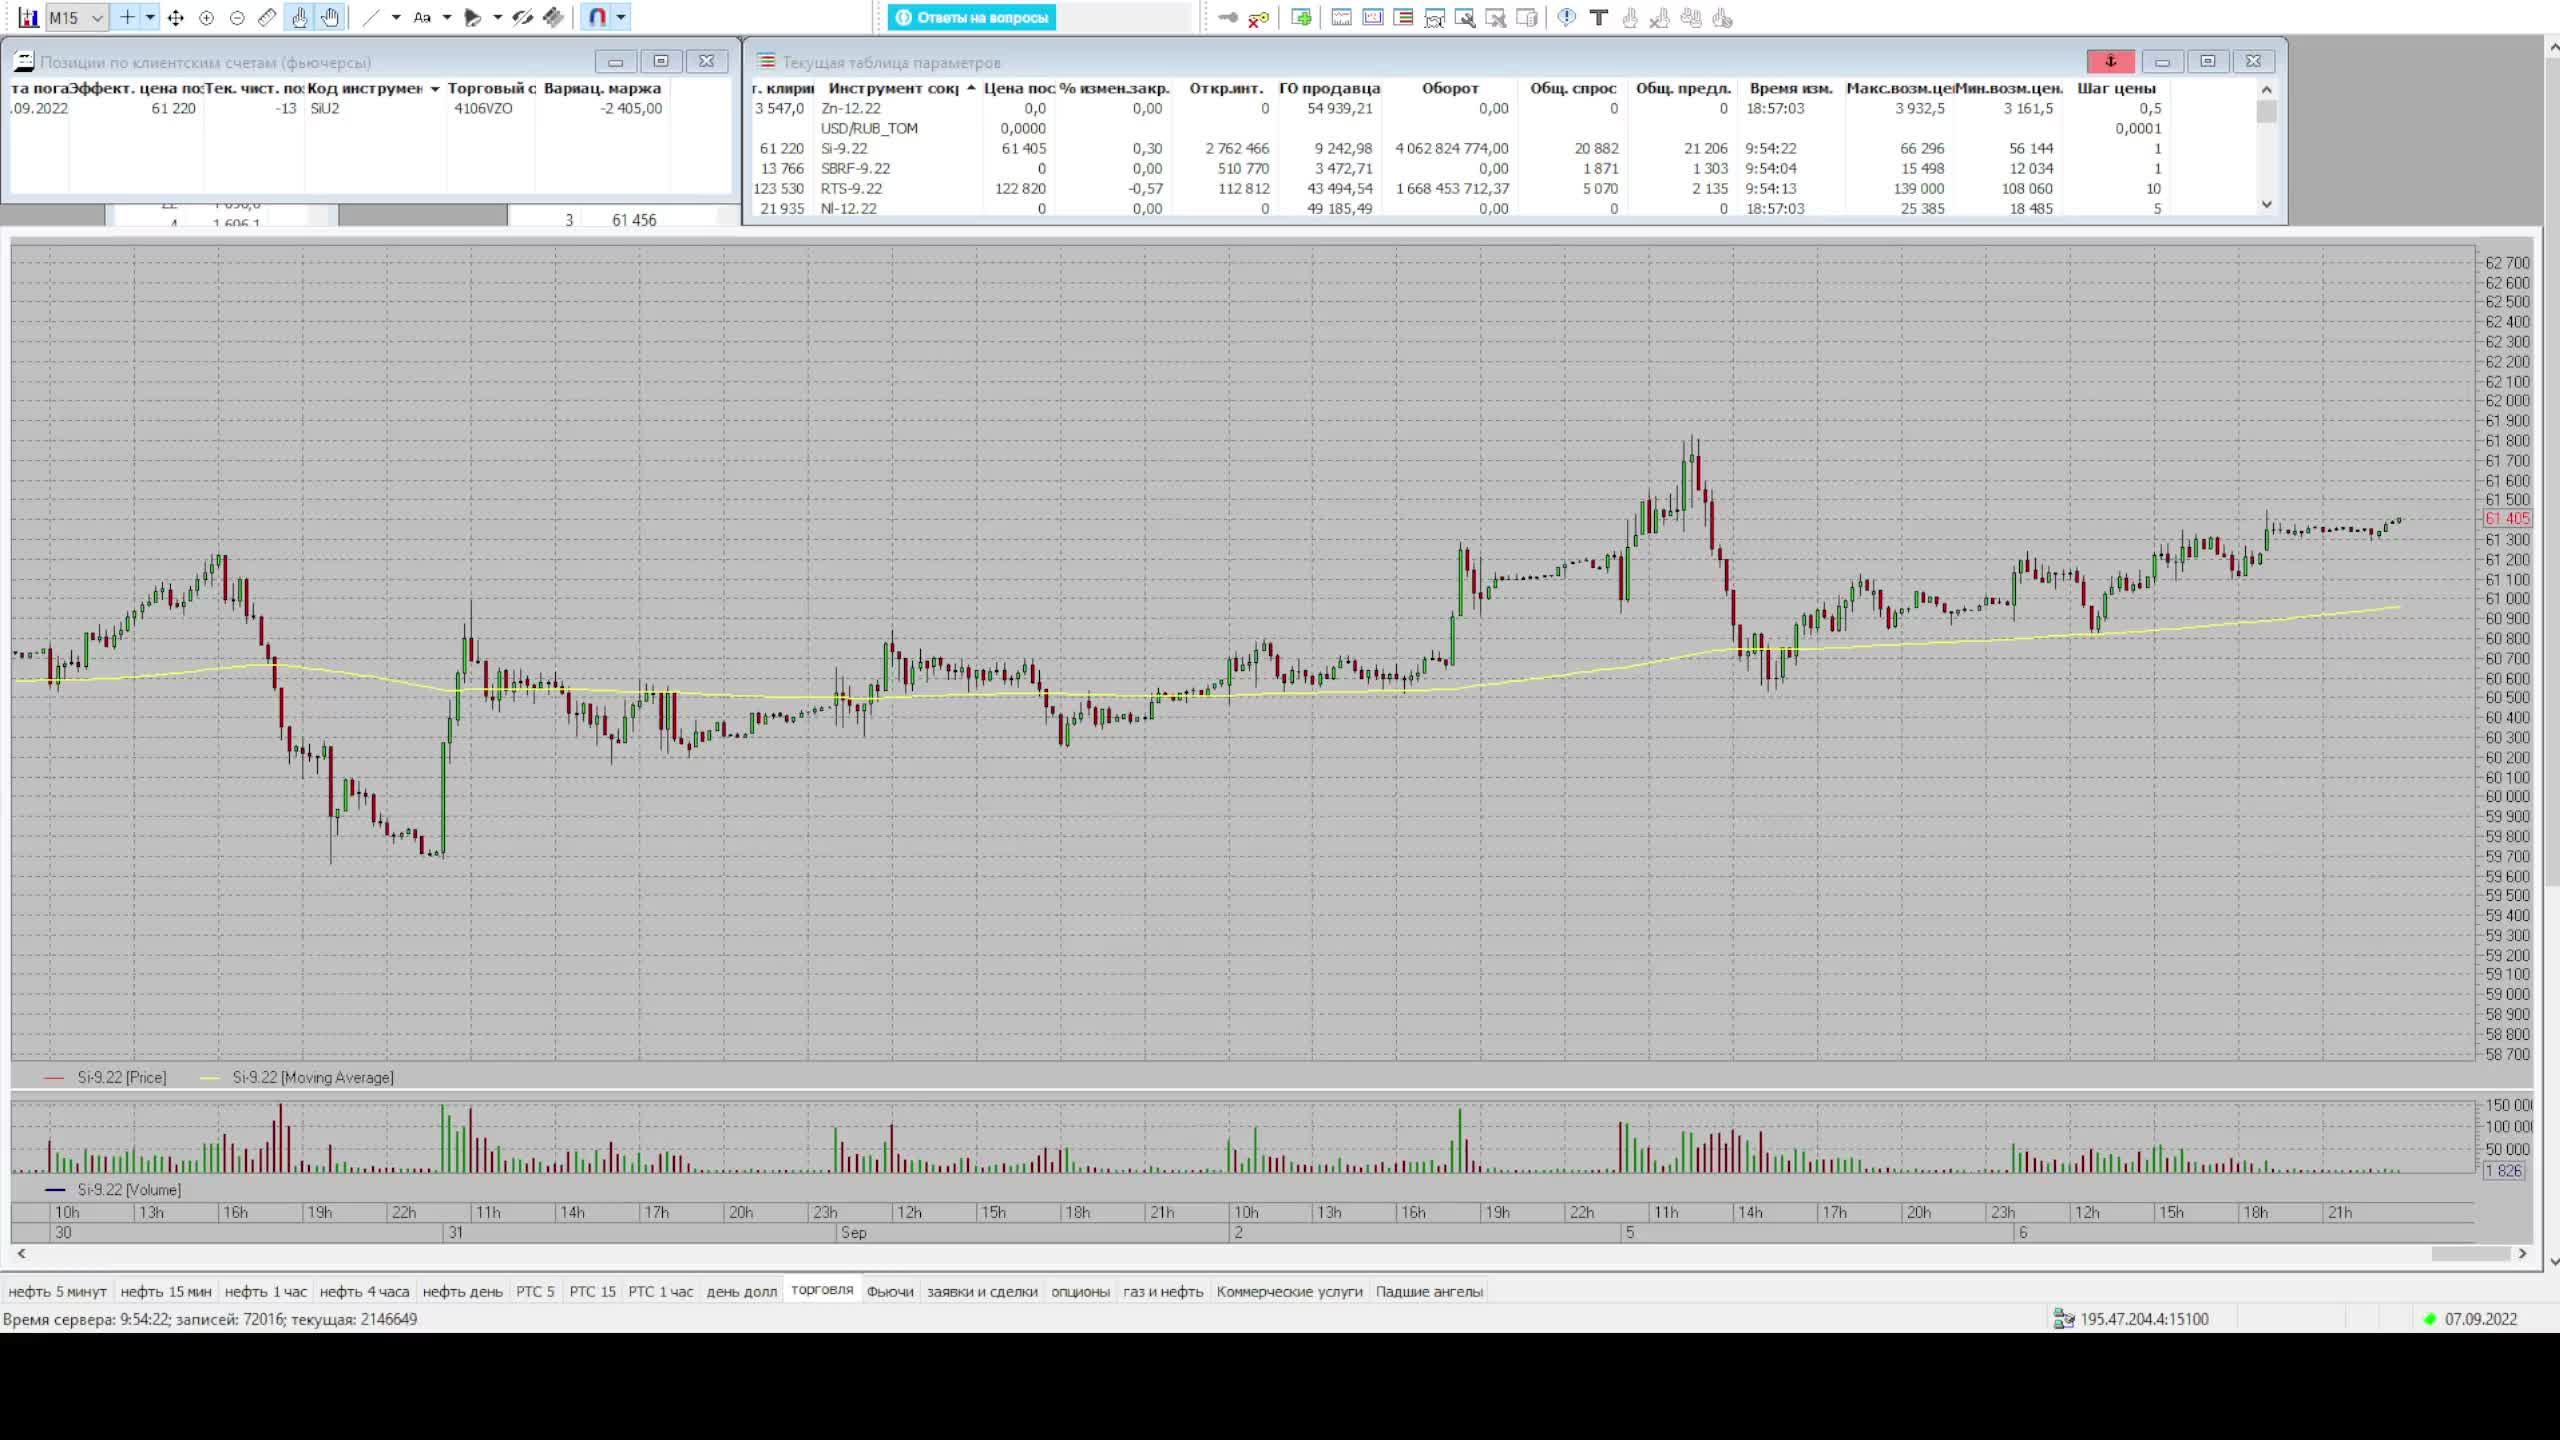Viewport: 2560px width, 1440px height.
Task: Expand the Aa text label dropdown arrow
Action: point(446,18)
